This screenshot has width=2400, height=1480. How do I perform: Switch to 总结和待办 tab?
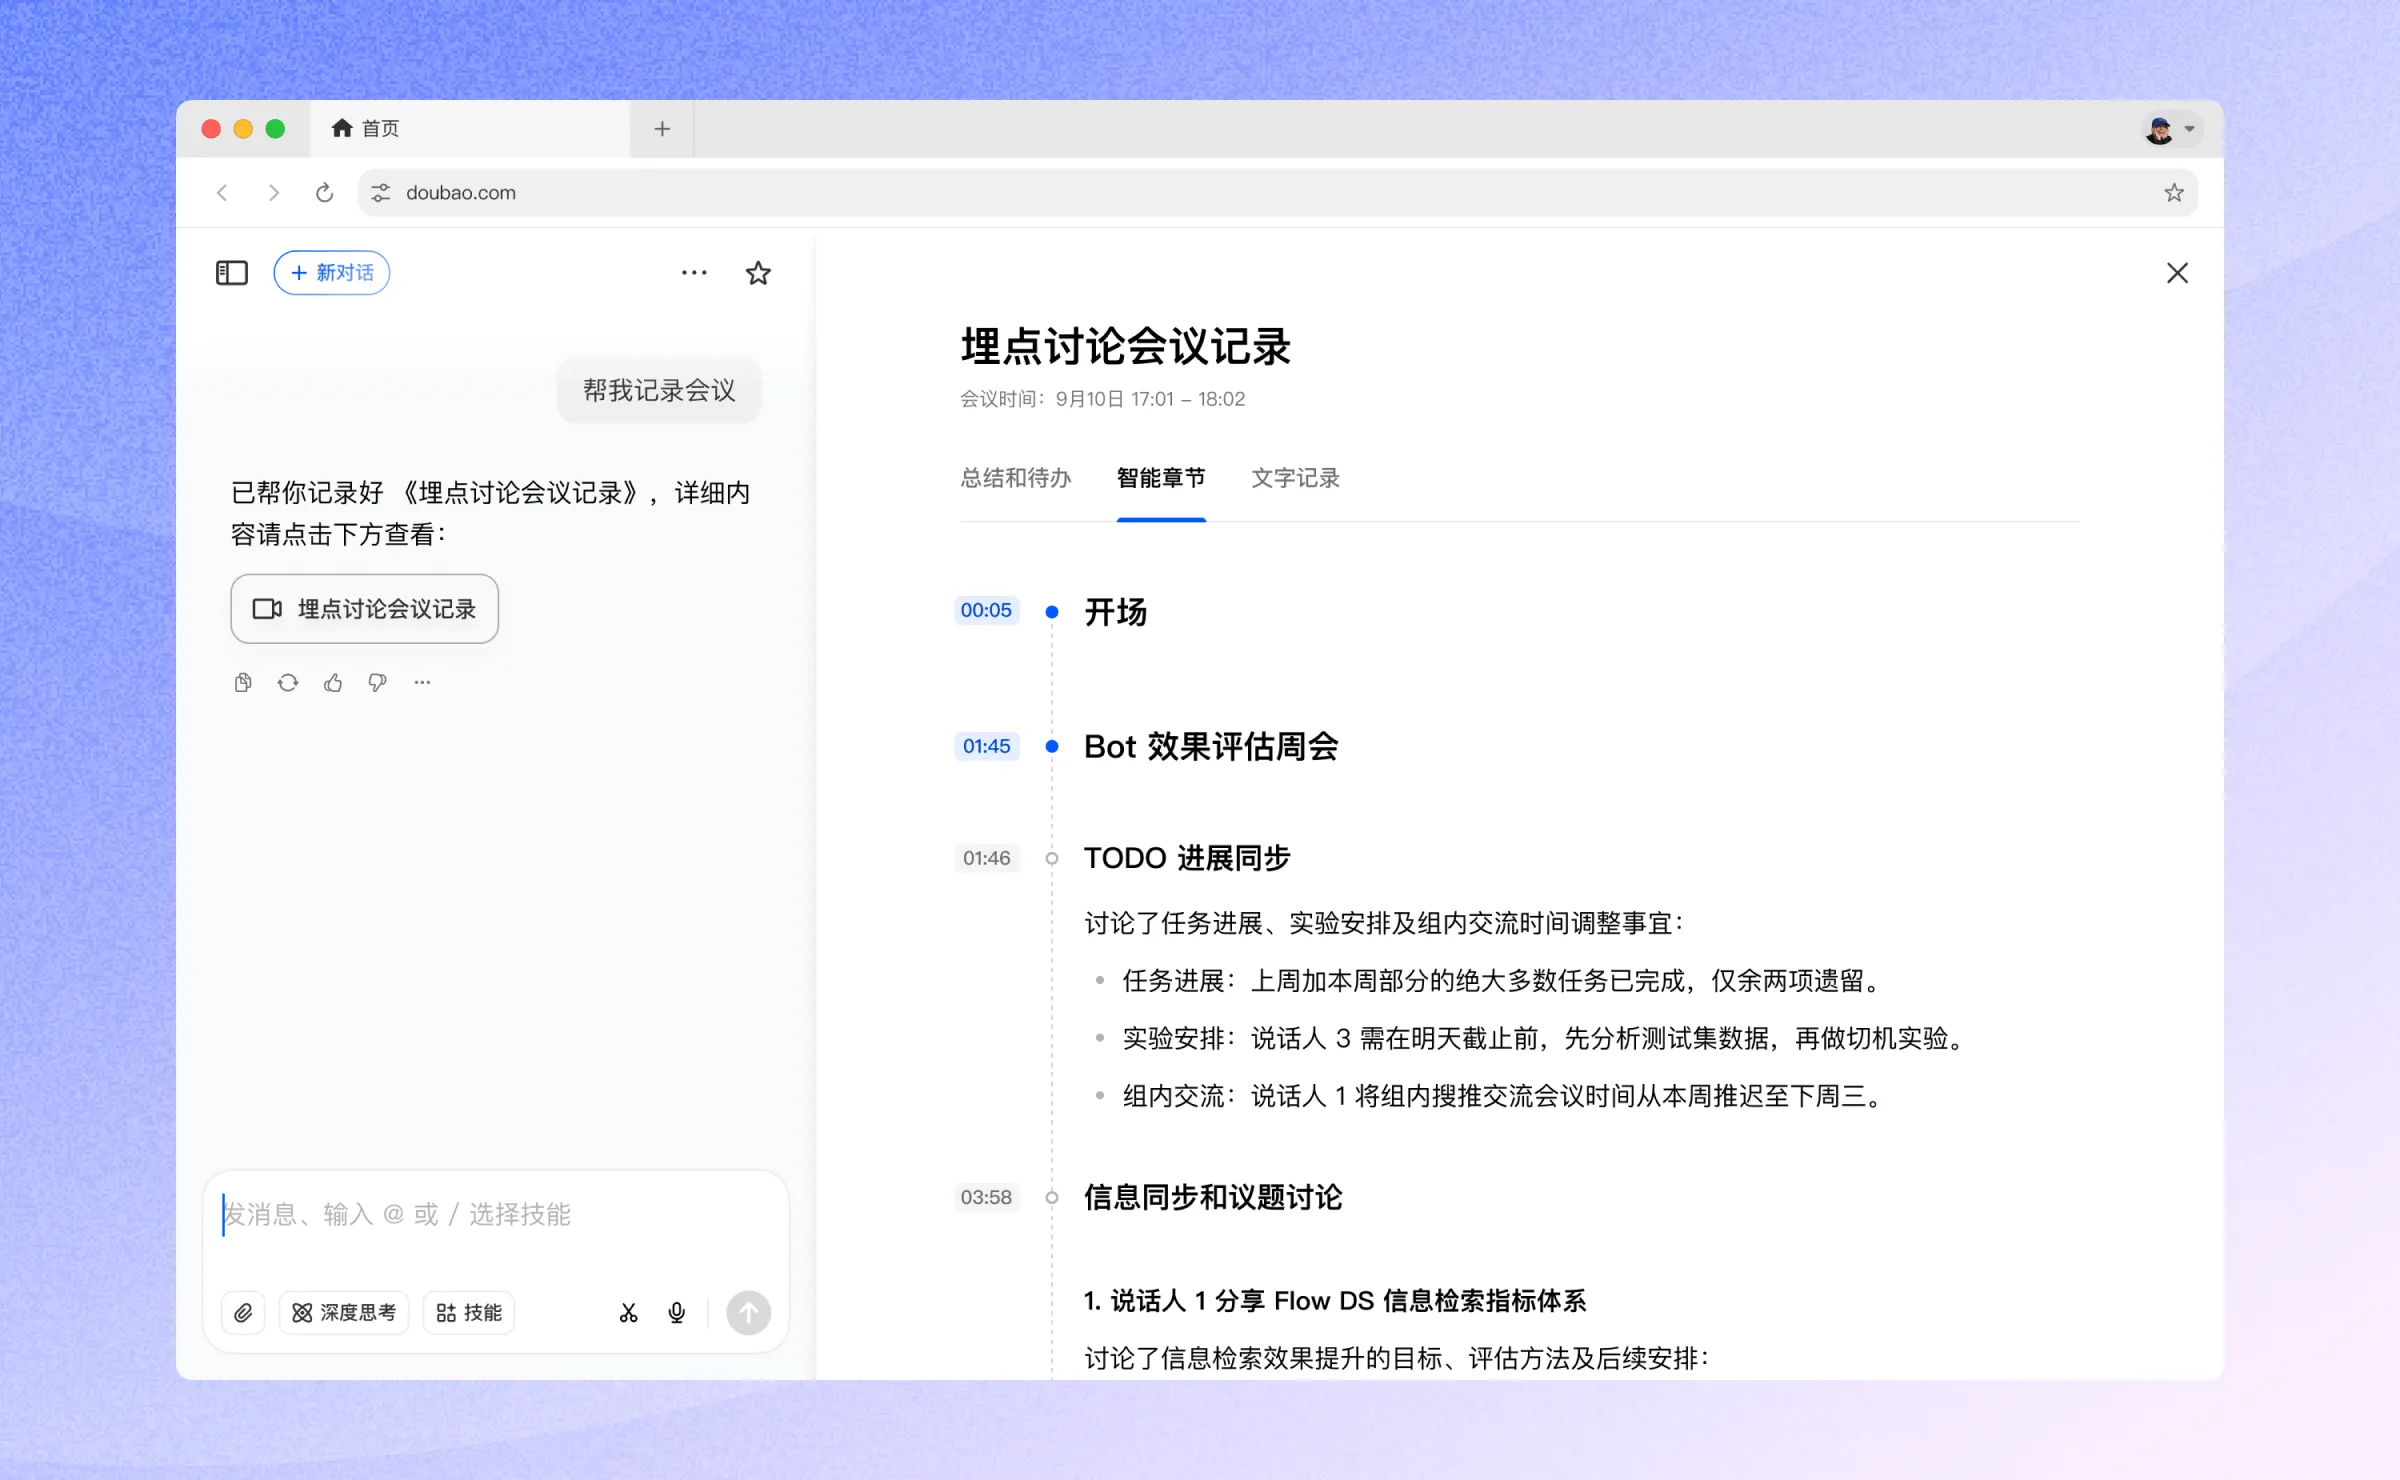tap(1016, 478)
